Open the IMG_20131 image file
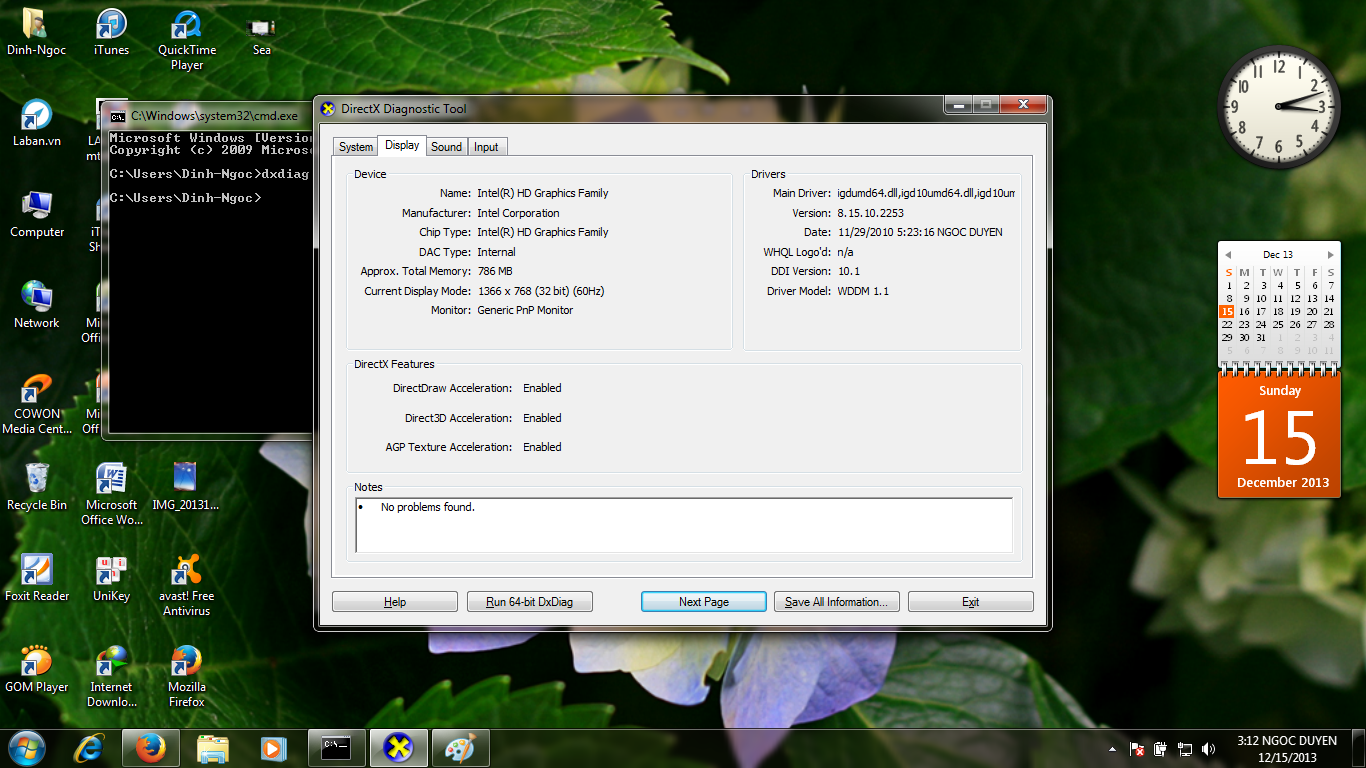The width and height of the screenshot is (1366, 768). click(186, 488)
